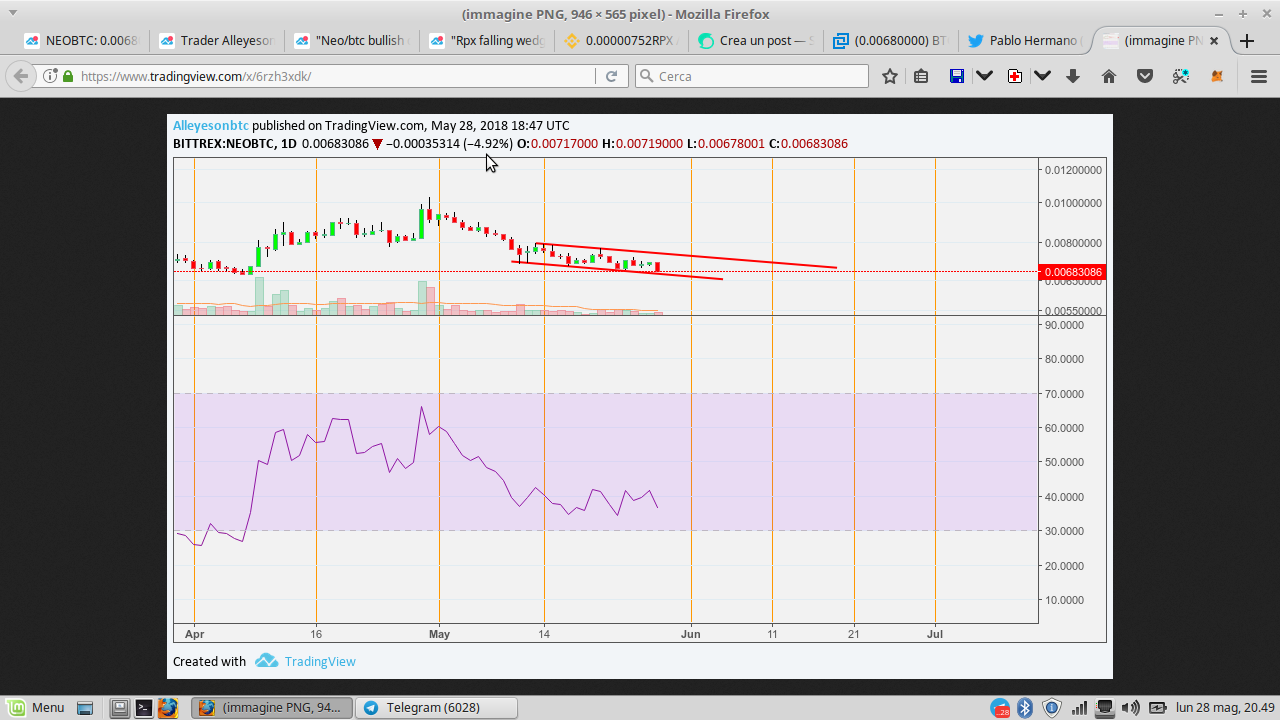Switch to the (0.00680000) BT tab
1280x720 pixels.
[890, 41]
